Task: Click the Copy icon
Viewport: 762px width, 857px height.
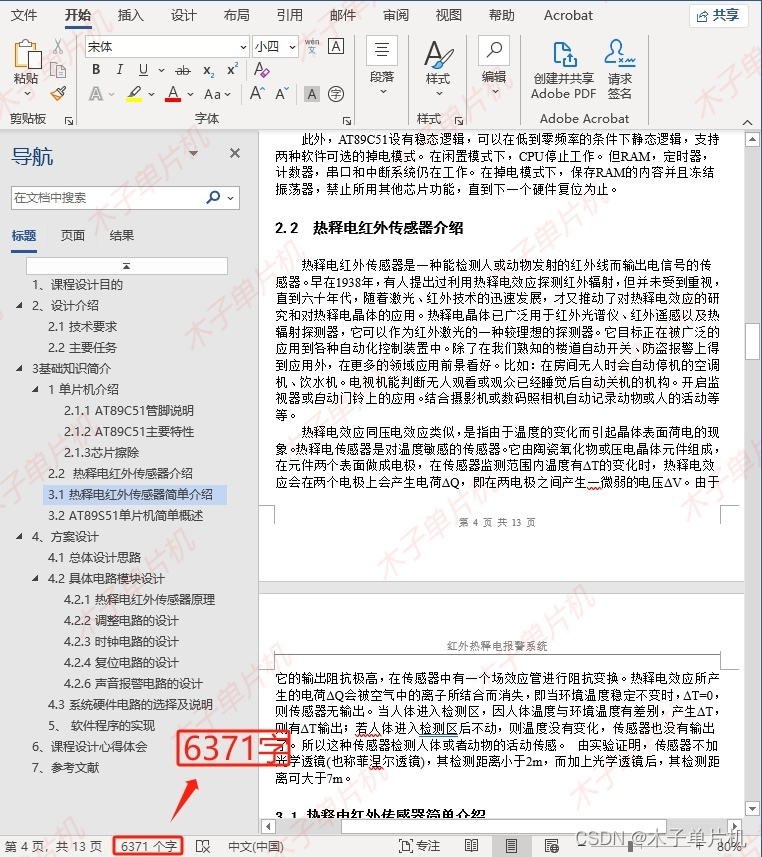Action: [58, 70]
